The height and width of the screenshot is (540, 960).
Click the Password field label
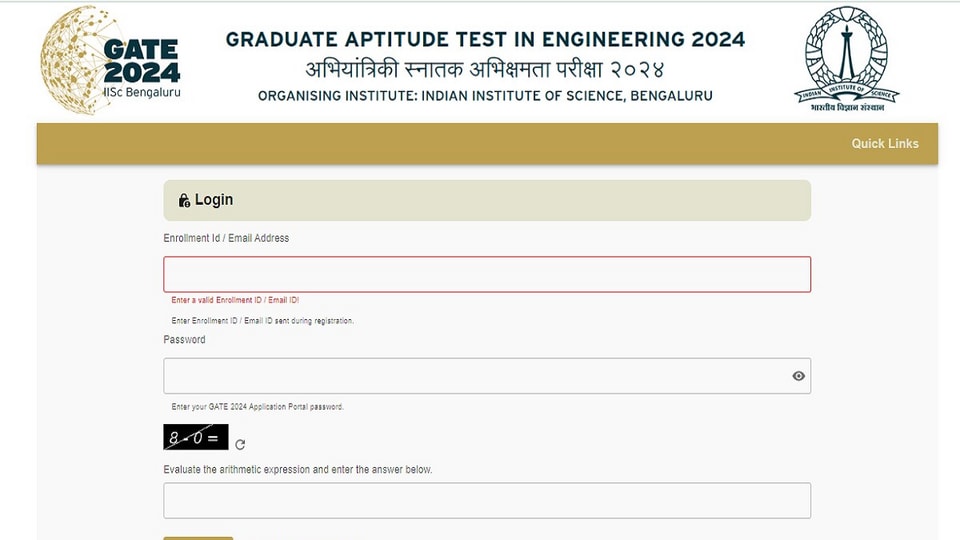coord(184,340)
